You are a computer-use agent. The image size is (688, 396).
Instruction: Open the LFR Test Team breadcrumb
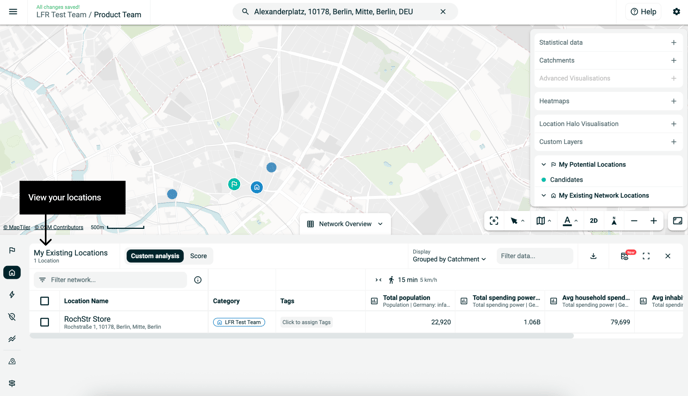pyautogui.click(x=61, y=15)
